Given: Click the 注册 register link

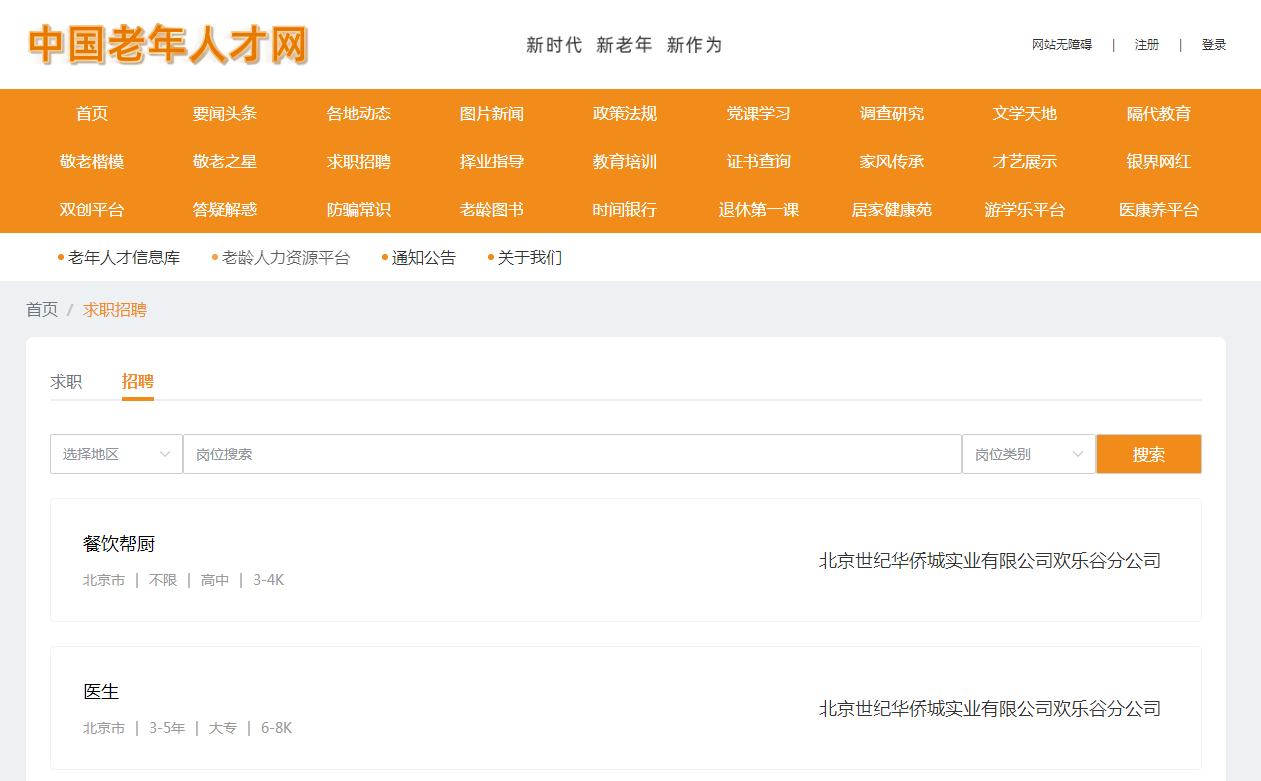Looking at the screenshot, I should coord(1146,45).
